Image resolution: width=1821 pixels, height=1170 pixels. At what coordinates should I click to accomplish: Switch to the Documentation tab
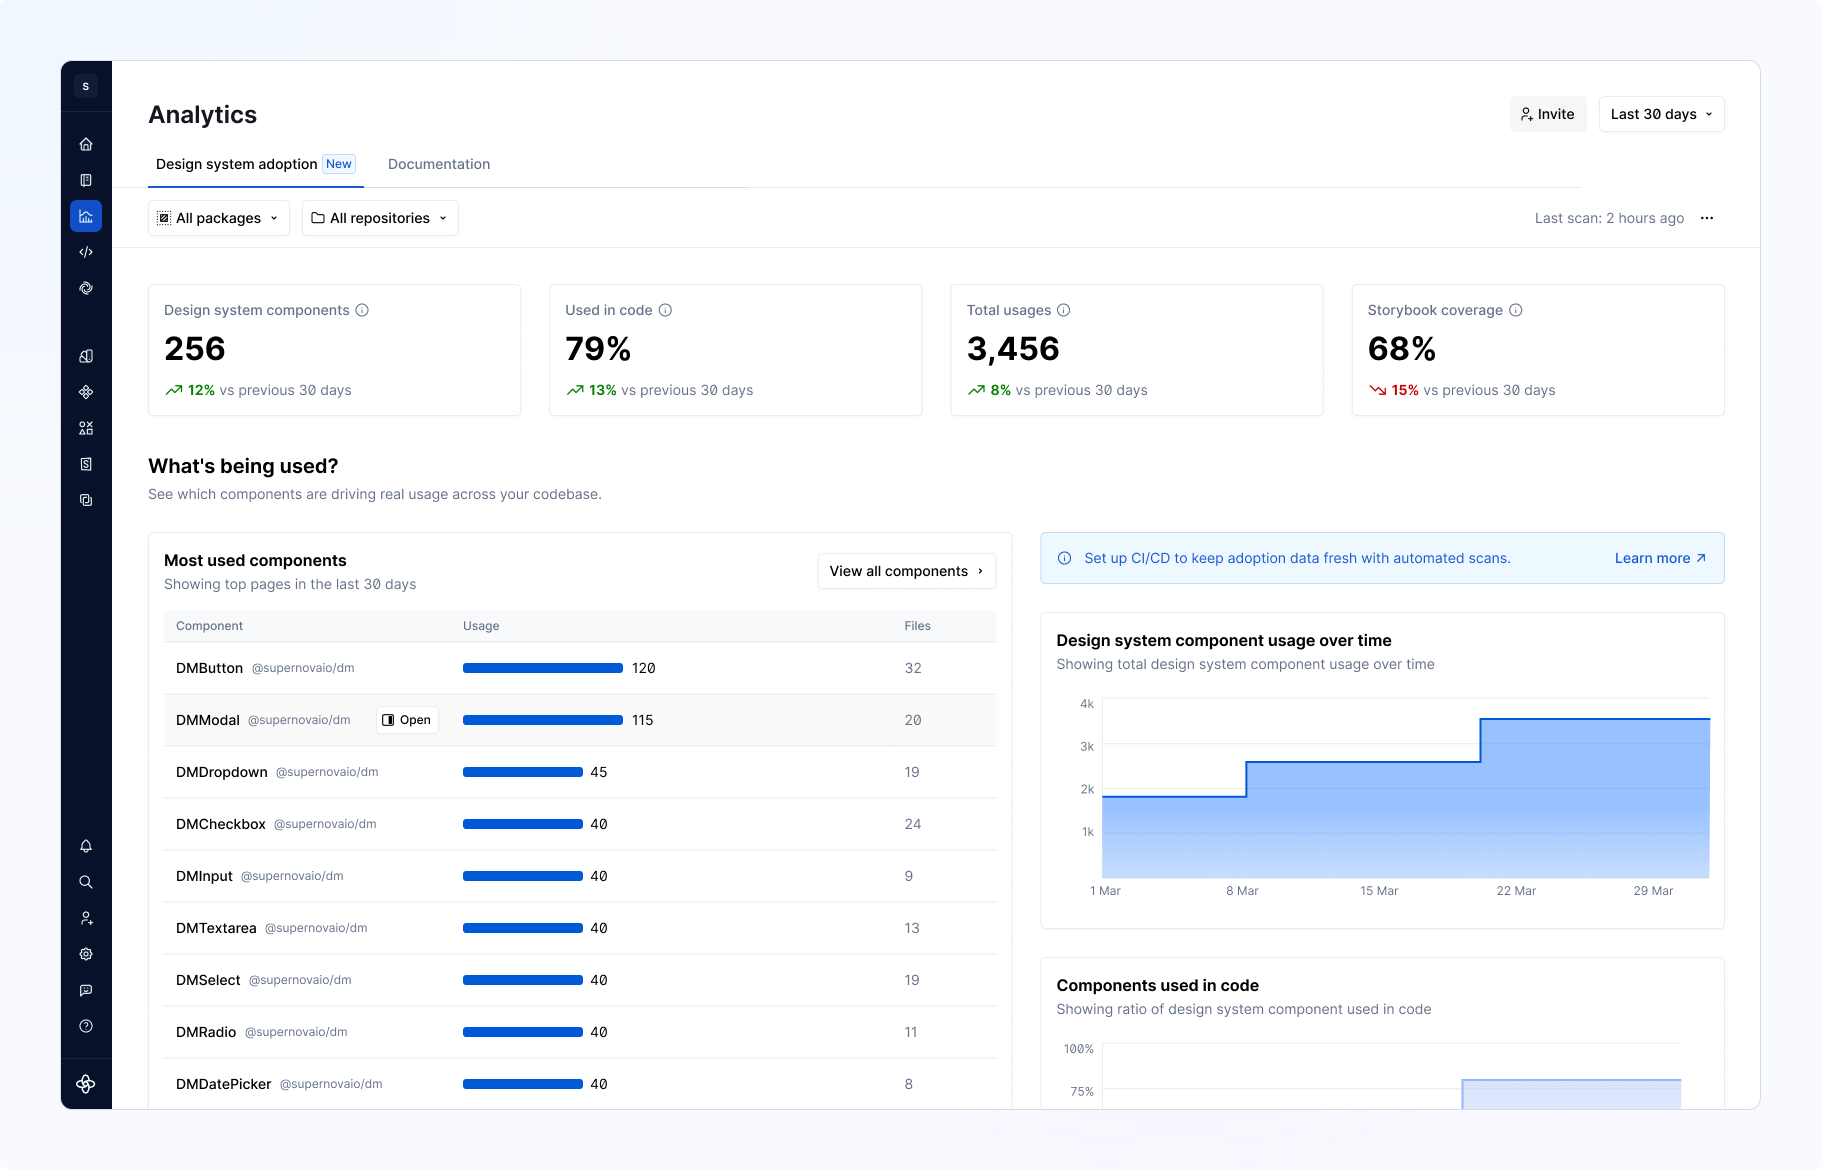(439, 164)
